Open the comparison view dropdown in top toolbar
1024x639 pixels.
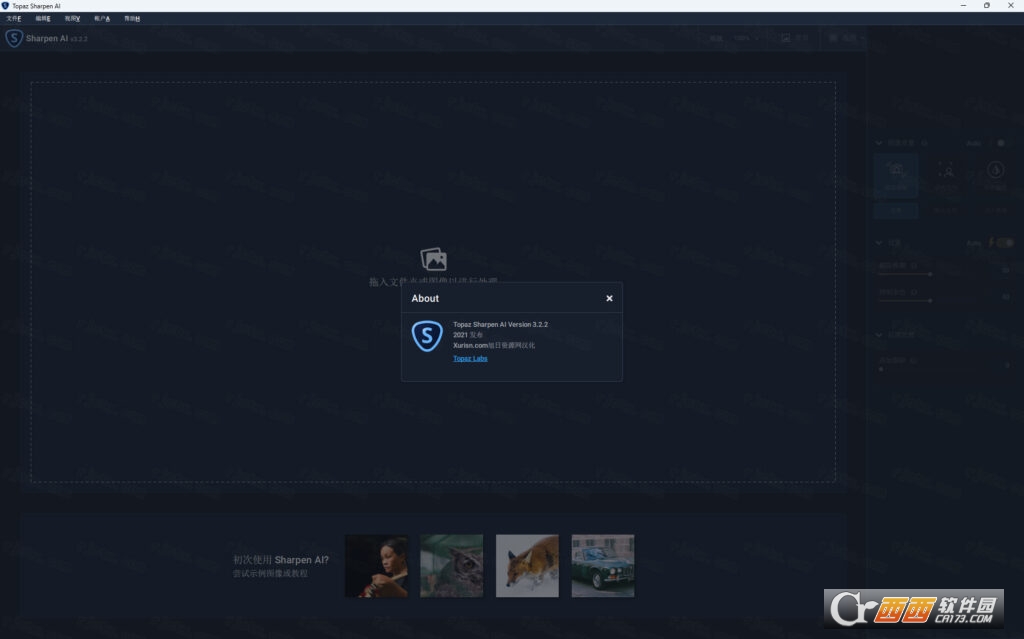(848, 39)
